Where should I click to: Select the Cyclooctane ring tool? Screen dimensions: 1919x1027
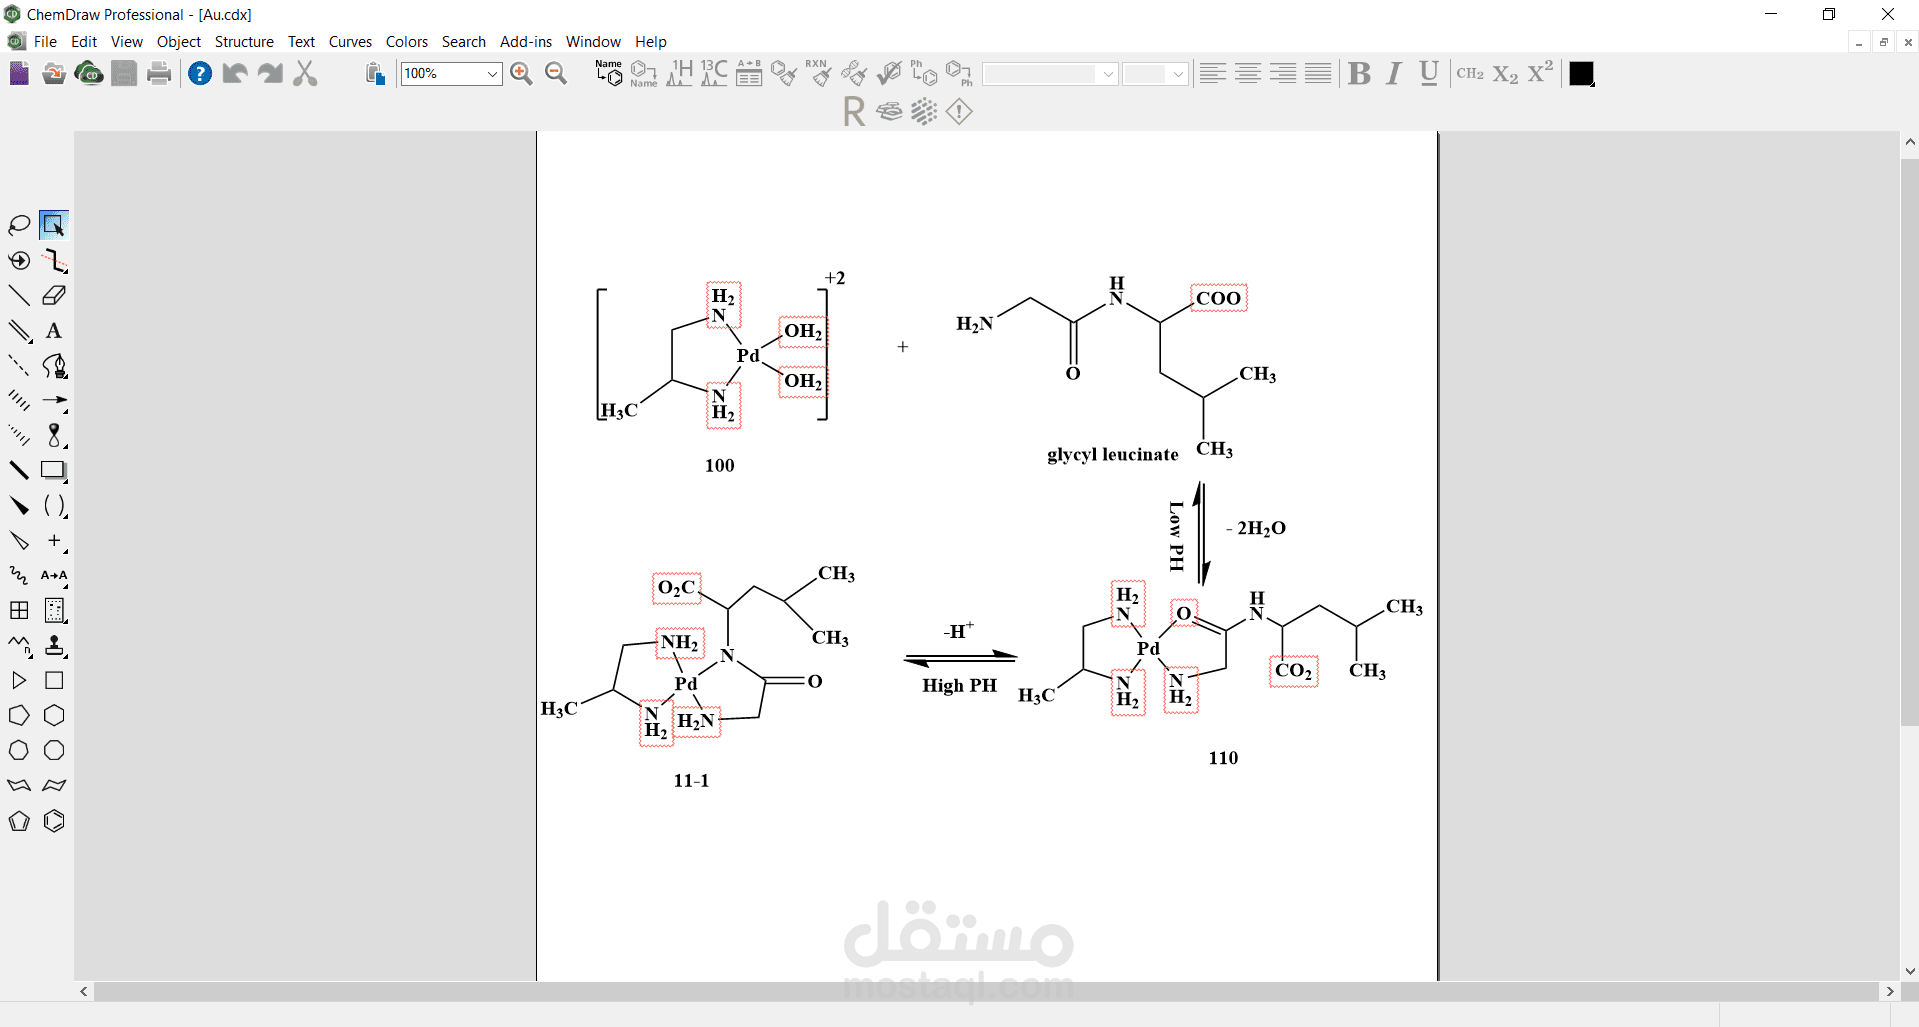click(54, 751)
